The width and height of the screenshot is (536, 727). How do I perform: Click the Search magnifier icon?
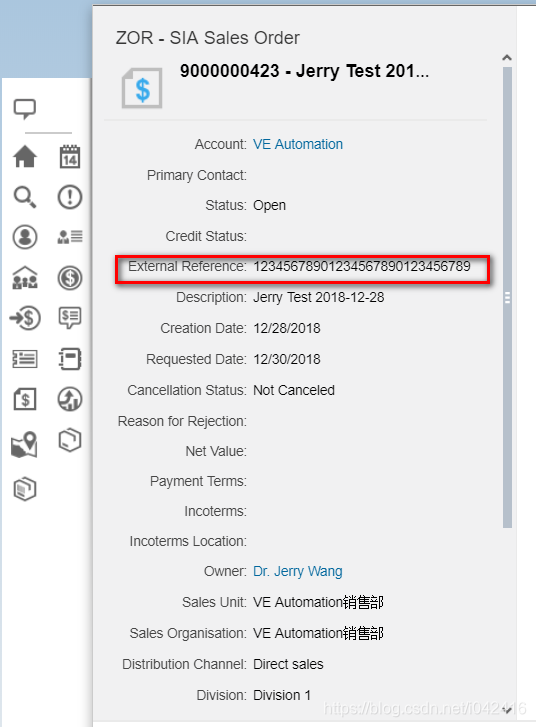click(x=25, y=197)
